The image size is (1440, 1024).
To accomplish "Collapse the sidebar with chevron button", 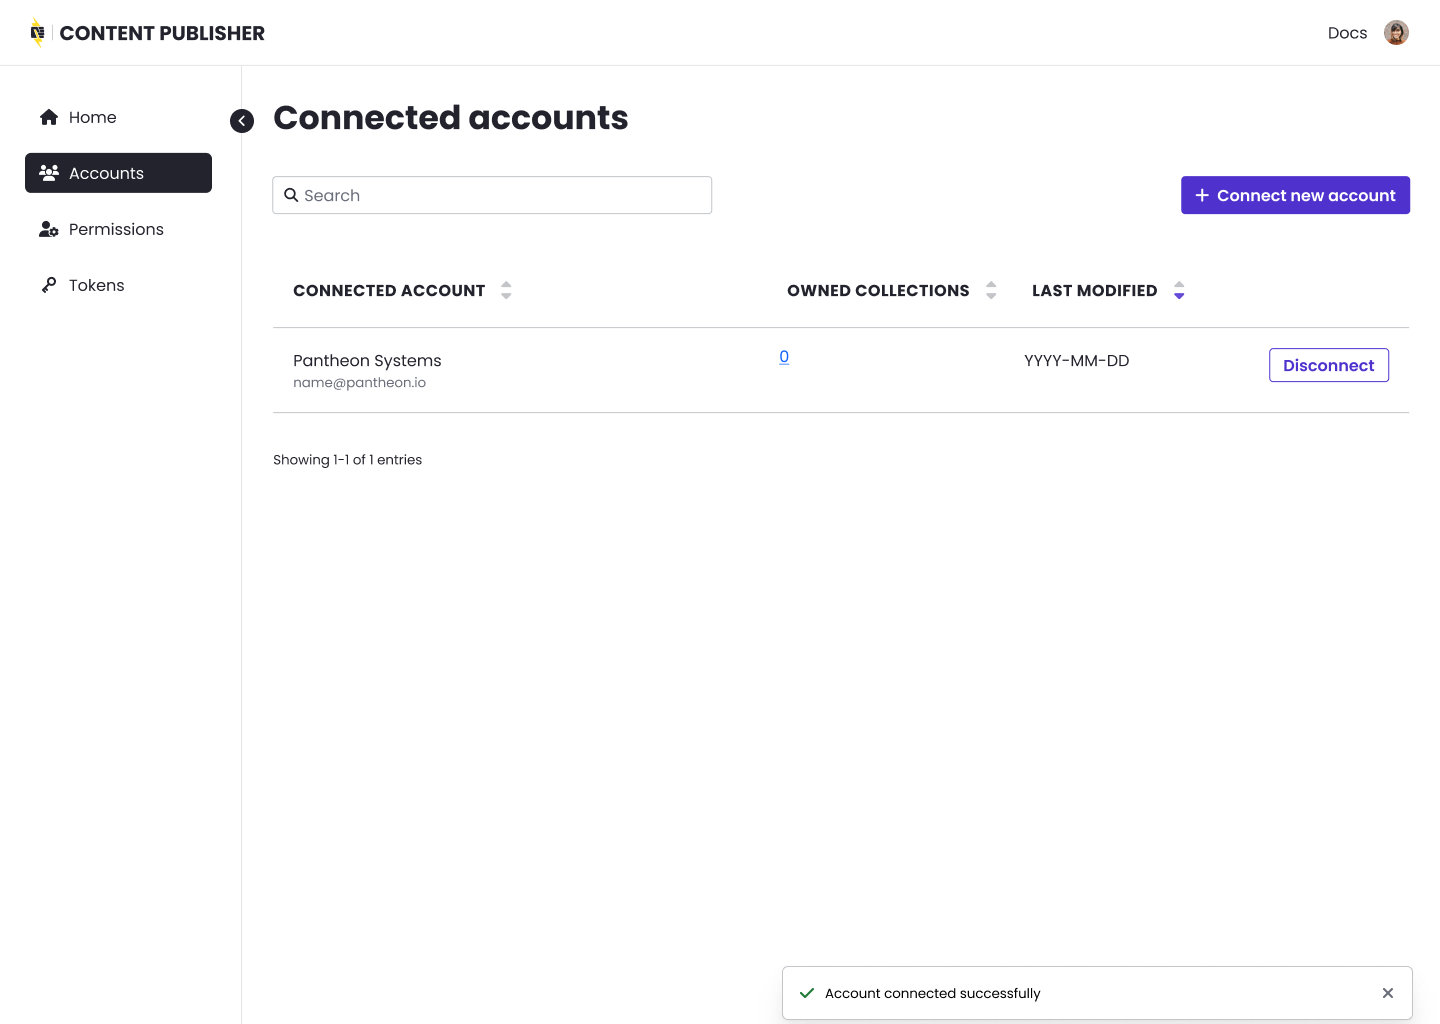I will click(242, 121).
